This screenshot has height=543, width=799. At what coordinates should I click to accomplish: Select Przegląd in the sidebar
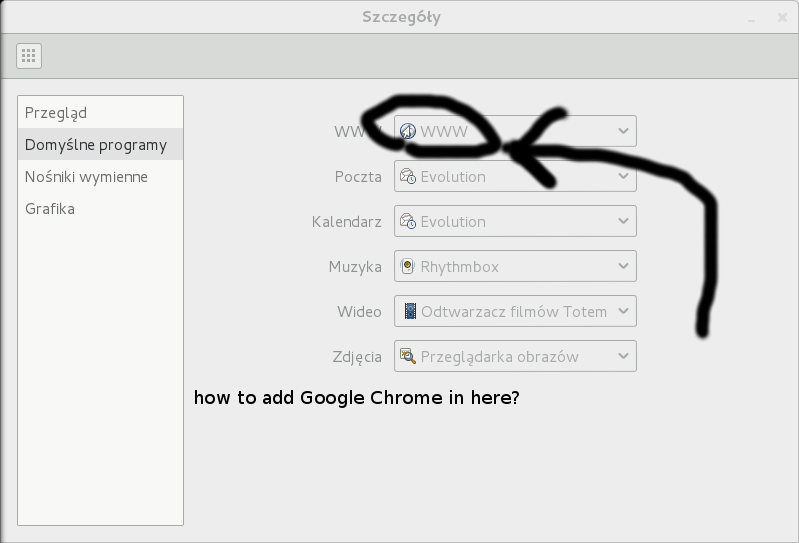pos(56,113)
